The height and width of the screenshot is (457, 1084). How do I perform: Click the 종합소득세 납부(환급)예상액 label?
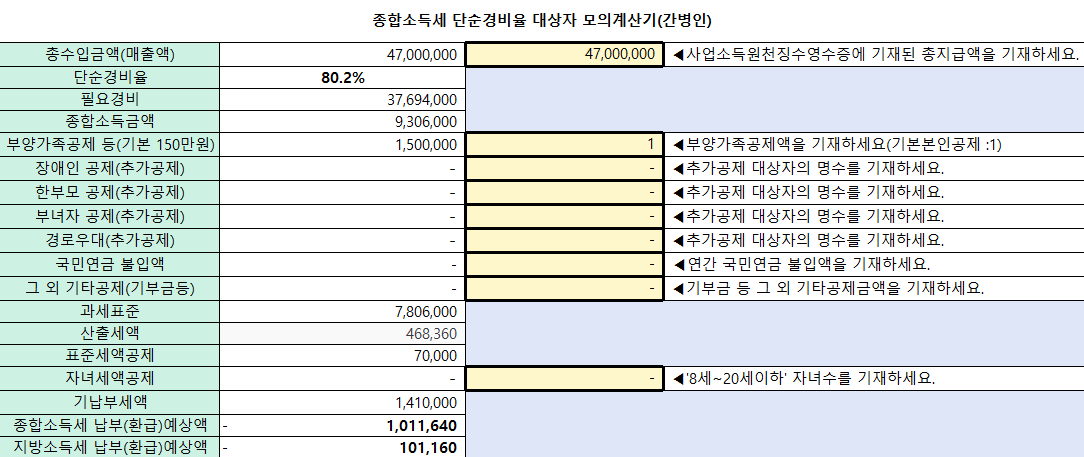(x=110, y=425)
